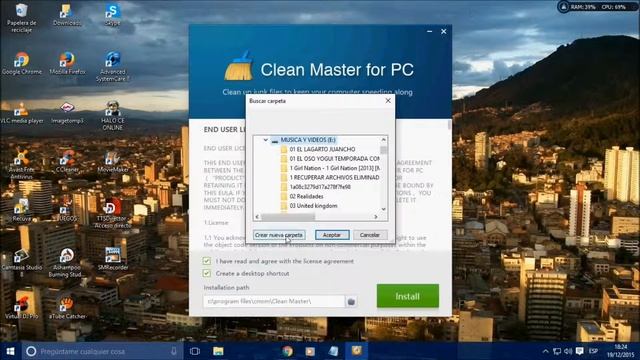
Task: Select the JUEGOS desktop shortcut
Action: (x=67, y=211)
